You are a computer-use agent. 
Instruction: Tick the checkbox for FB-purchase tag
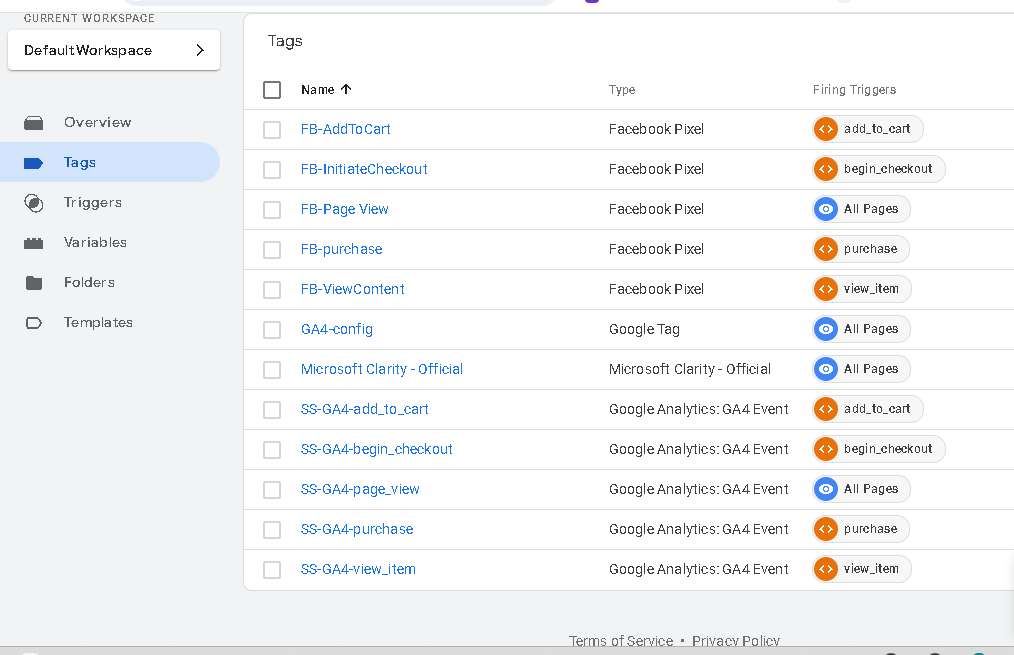point(272,250)
